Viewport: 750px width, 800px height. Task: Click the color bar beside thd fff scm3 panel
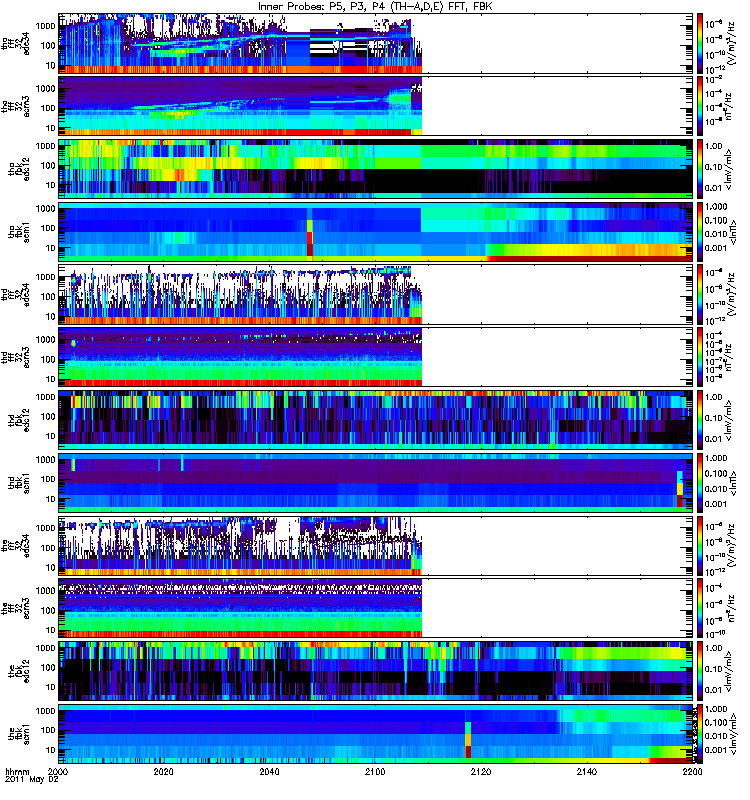(700, 357)
